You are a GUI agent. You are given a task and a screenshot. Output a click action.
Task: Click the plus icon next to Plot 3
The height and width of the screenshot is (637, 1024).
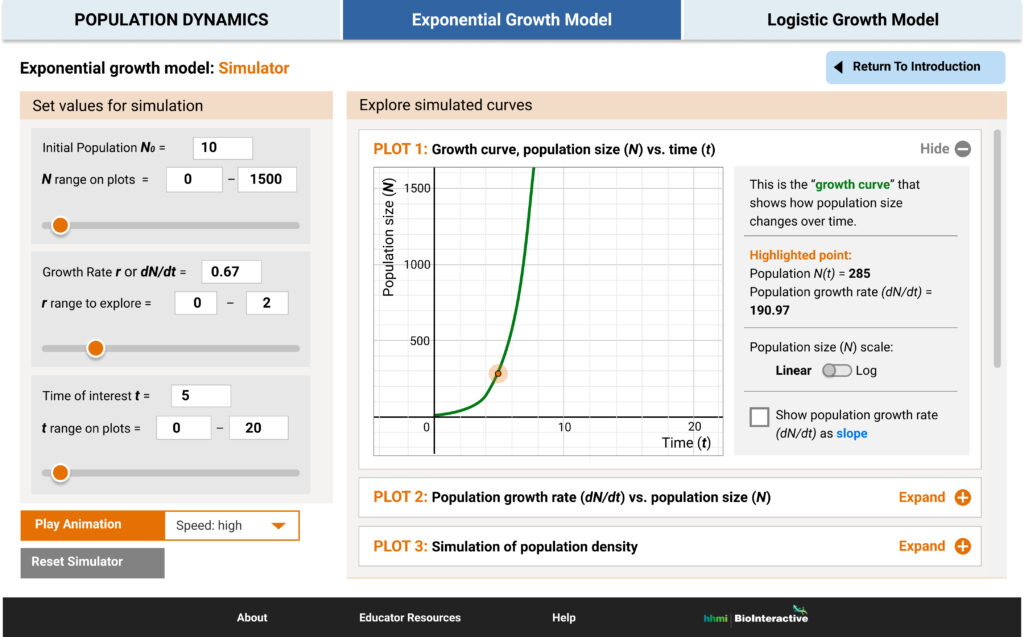coord(962,546)
